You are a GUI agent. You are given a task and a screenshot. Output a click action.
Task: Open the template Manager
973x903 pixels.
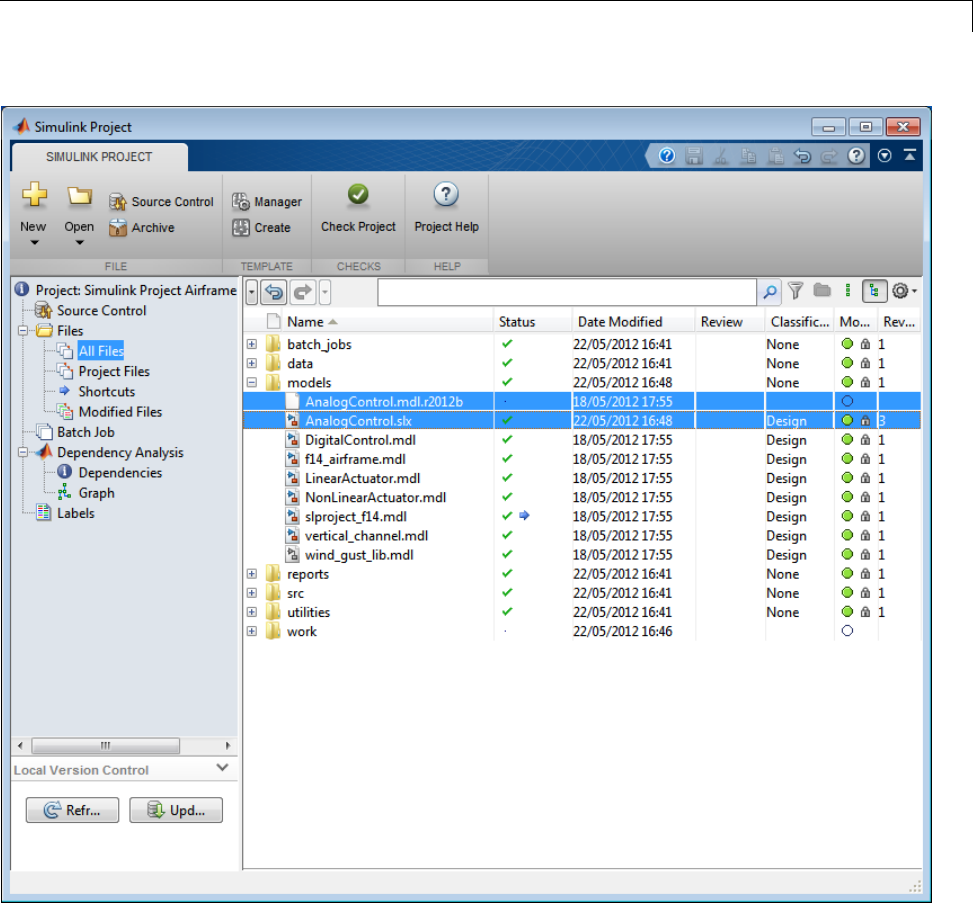pos(267,202)
